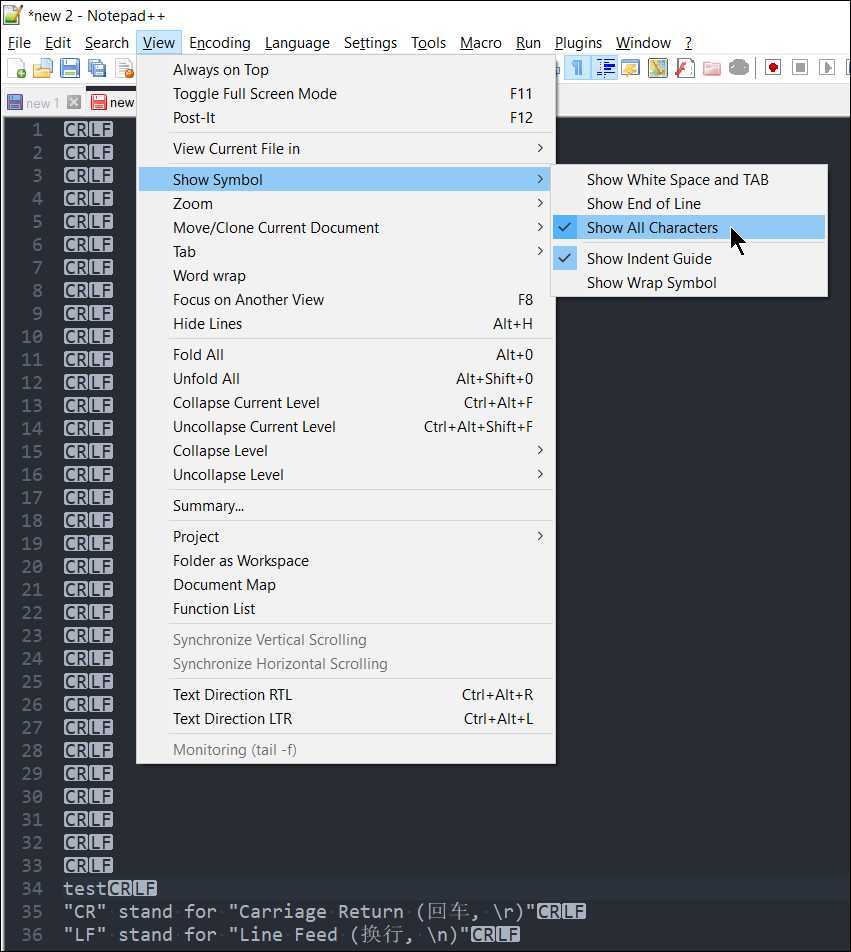Image resolution: width=851 pixels, height=952 pixels.
Task: Expand the Uncollapse Level submenu
Action: 346,475
